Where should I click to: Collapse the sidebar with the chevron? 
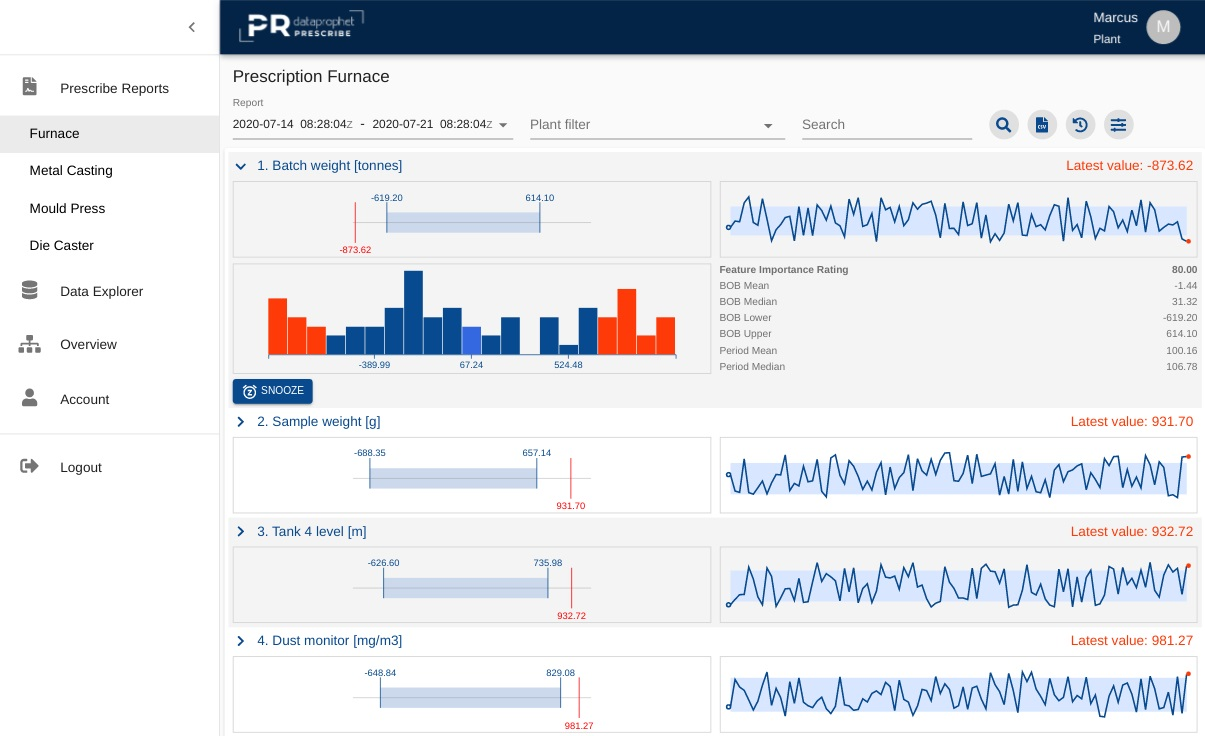(192, 27)
